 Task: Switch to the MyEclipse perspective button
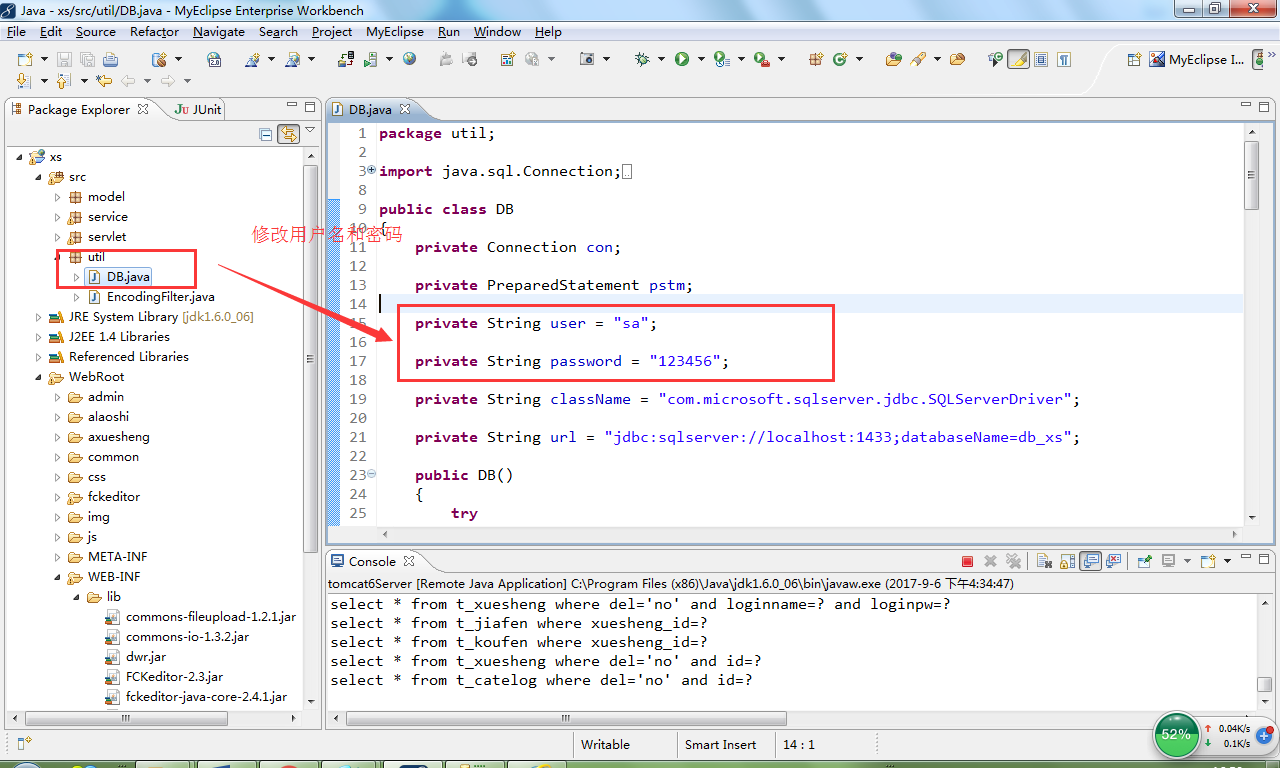point(1197,60)
